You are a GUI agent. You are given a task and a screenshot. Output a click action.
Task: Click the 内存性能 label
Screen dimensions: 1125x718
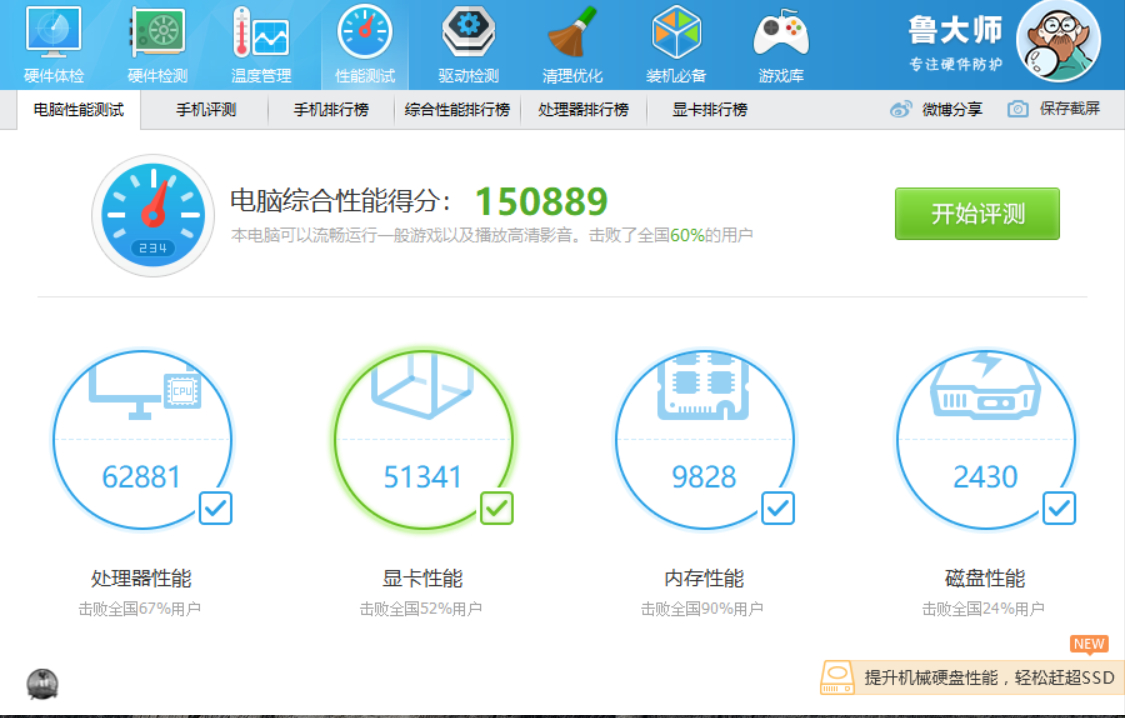704,578
